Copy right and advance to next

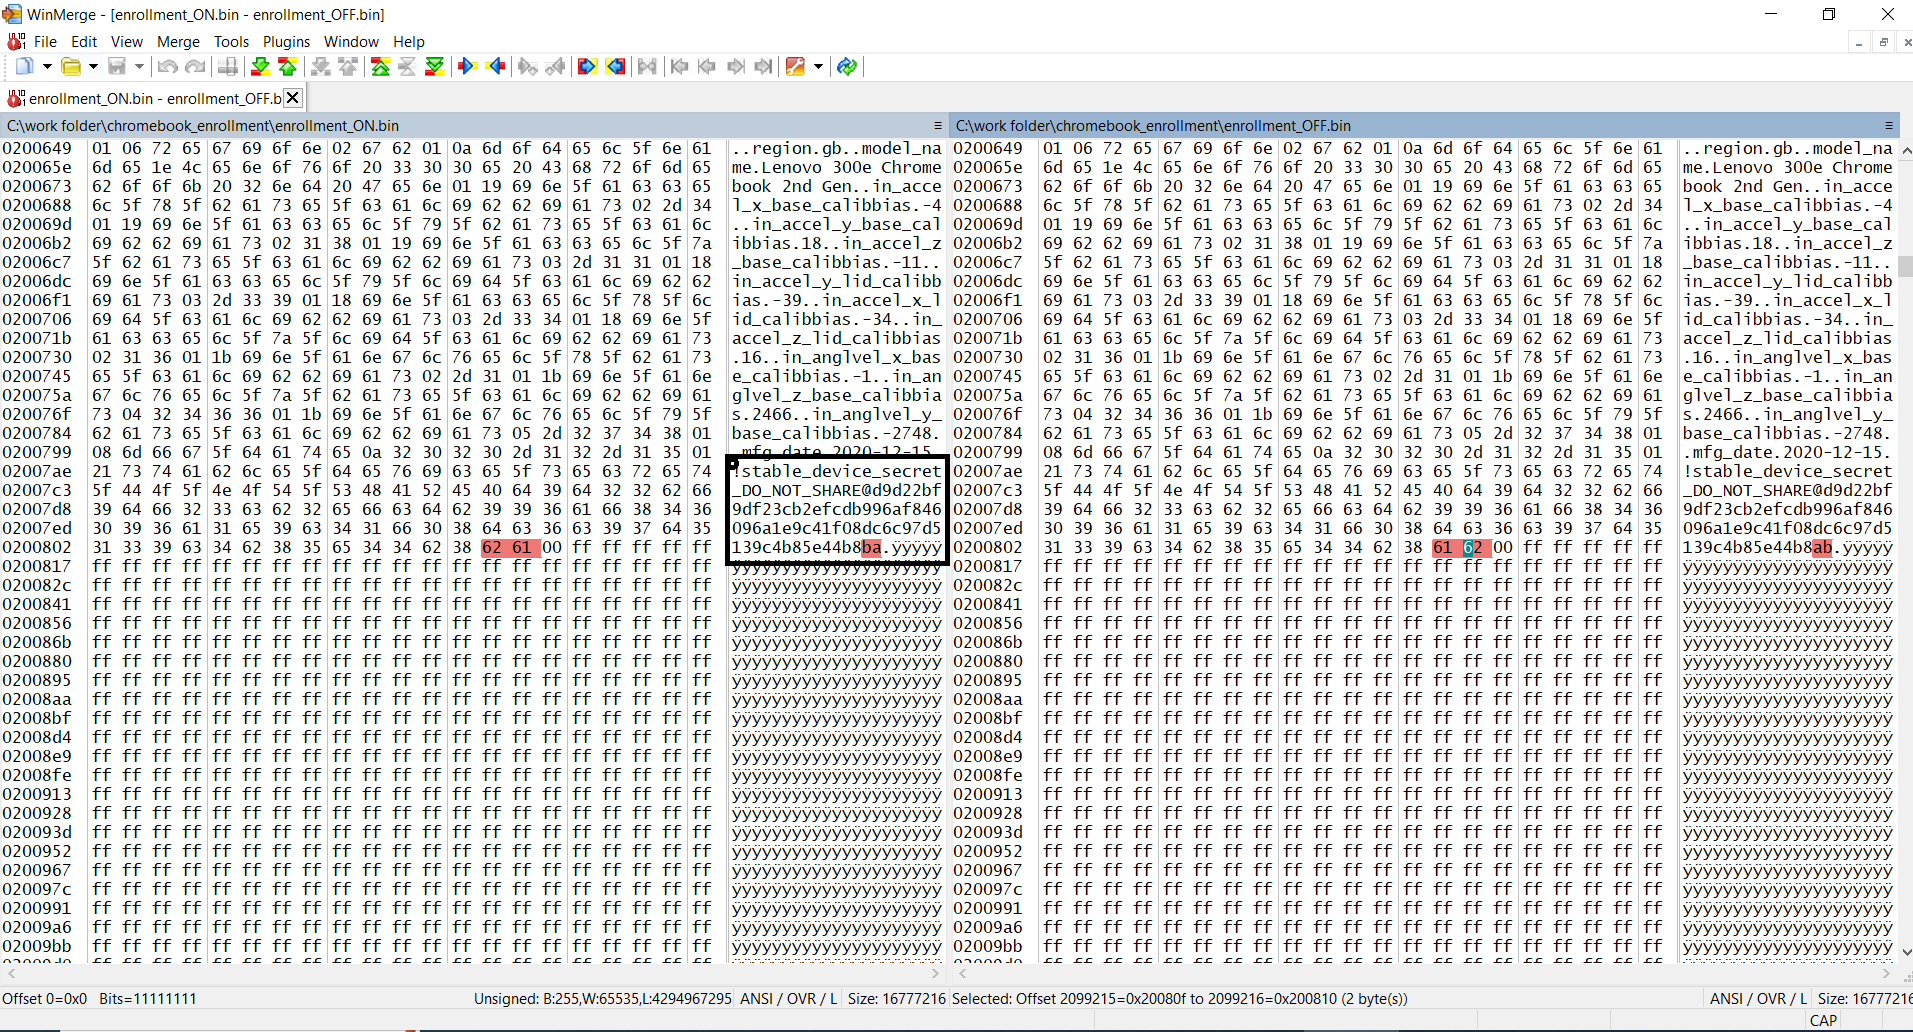coord(528,67)
